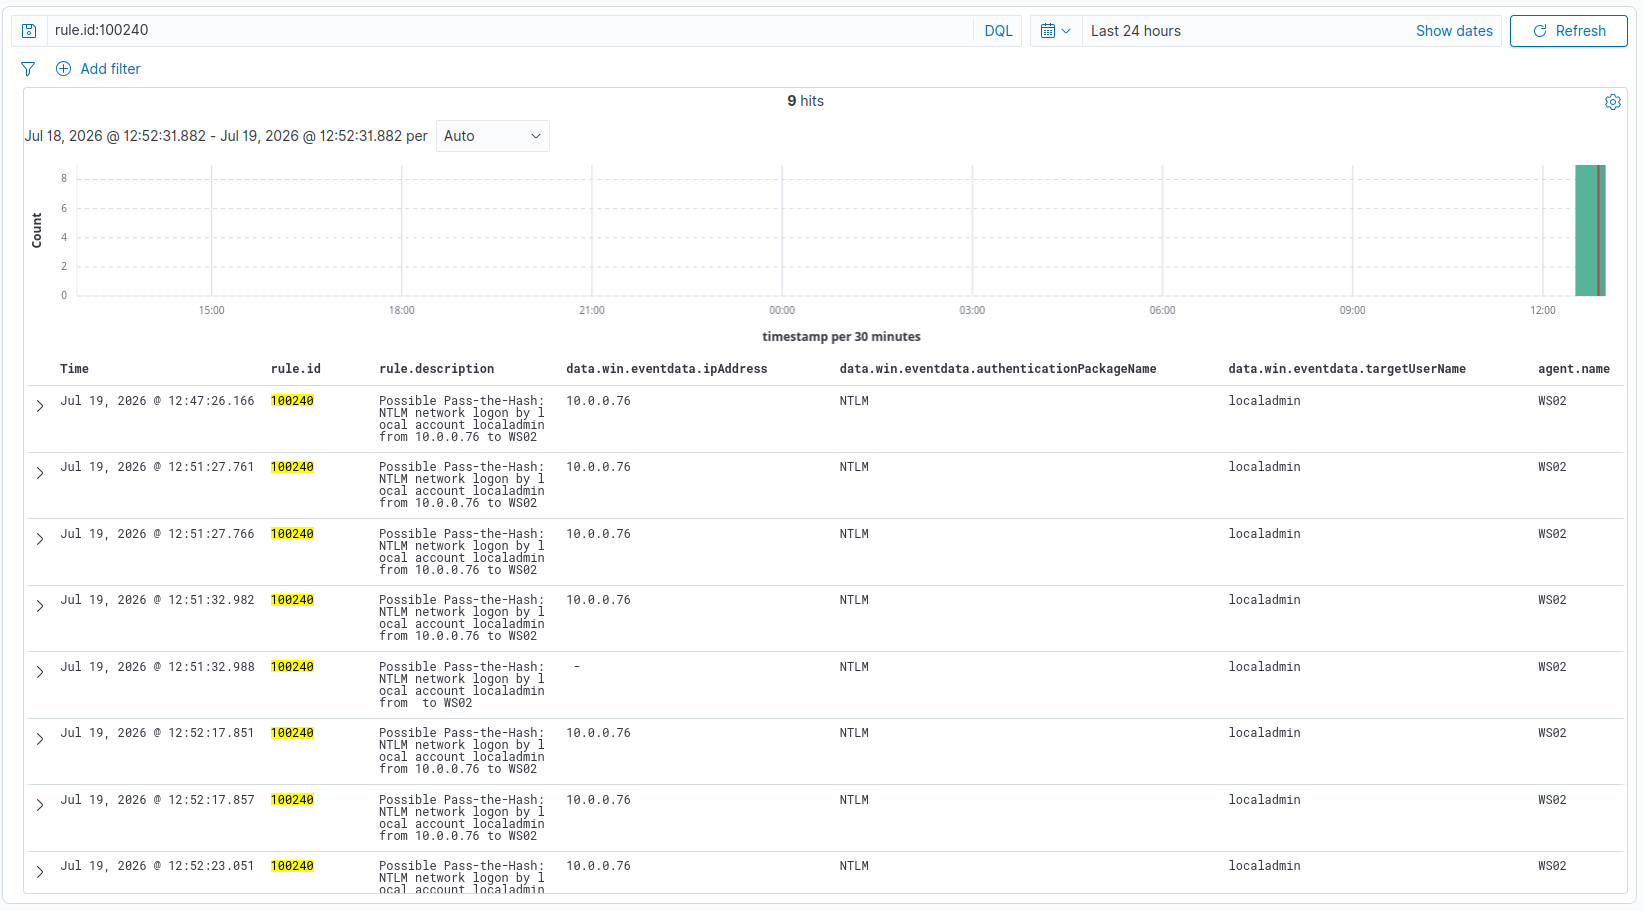Expand the 12:51:32.982 event row
This screenshot has height=911, width=1644.
40,606
